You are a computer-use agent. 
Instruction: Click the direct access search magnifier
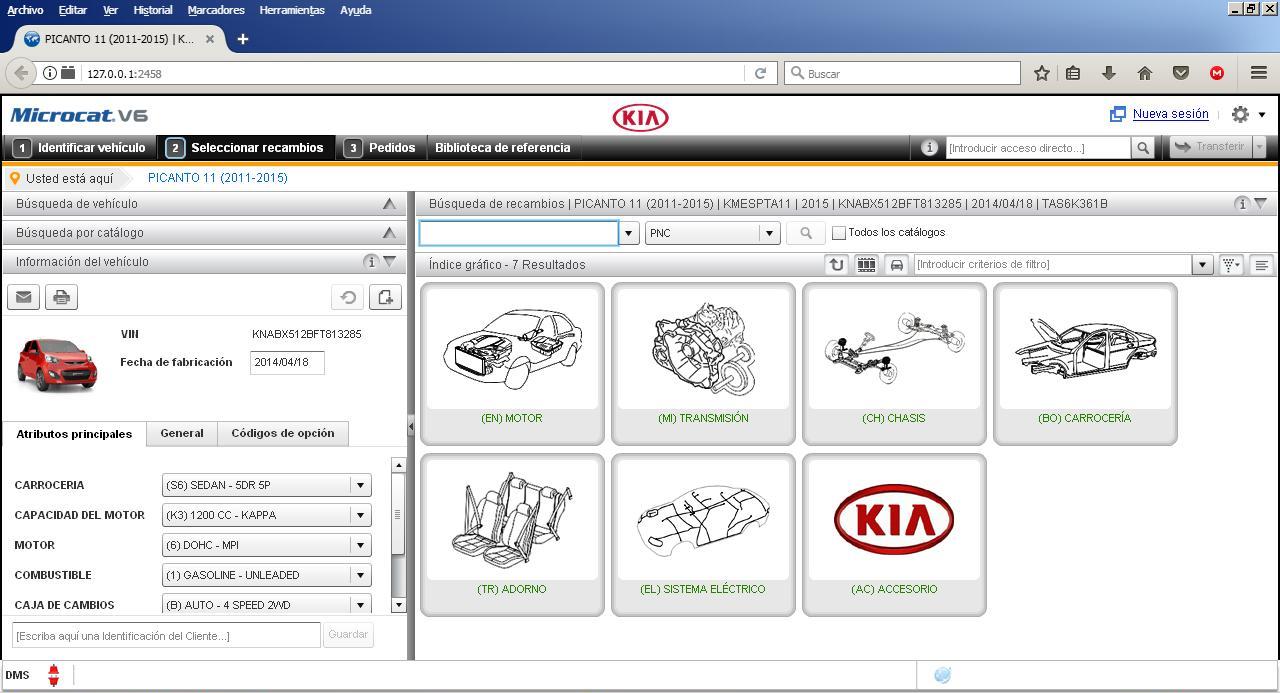coord(1143,148)
